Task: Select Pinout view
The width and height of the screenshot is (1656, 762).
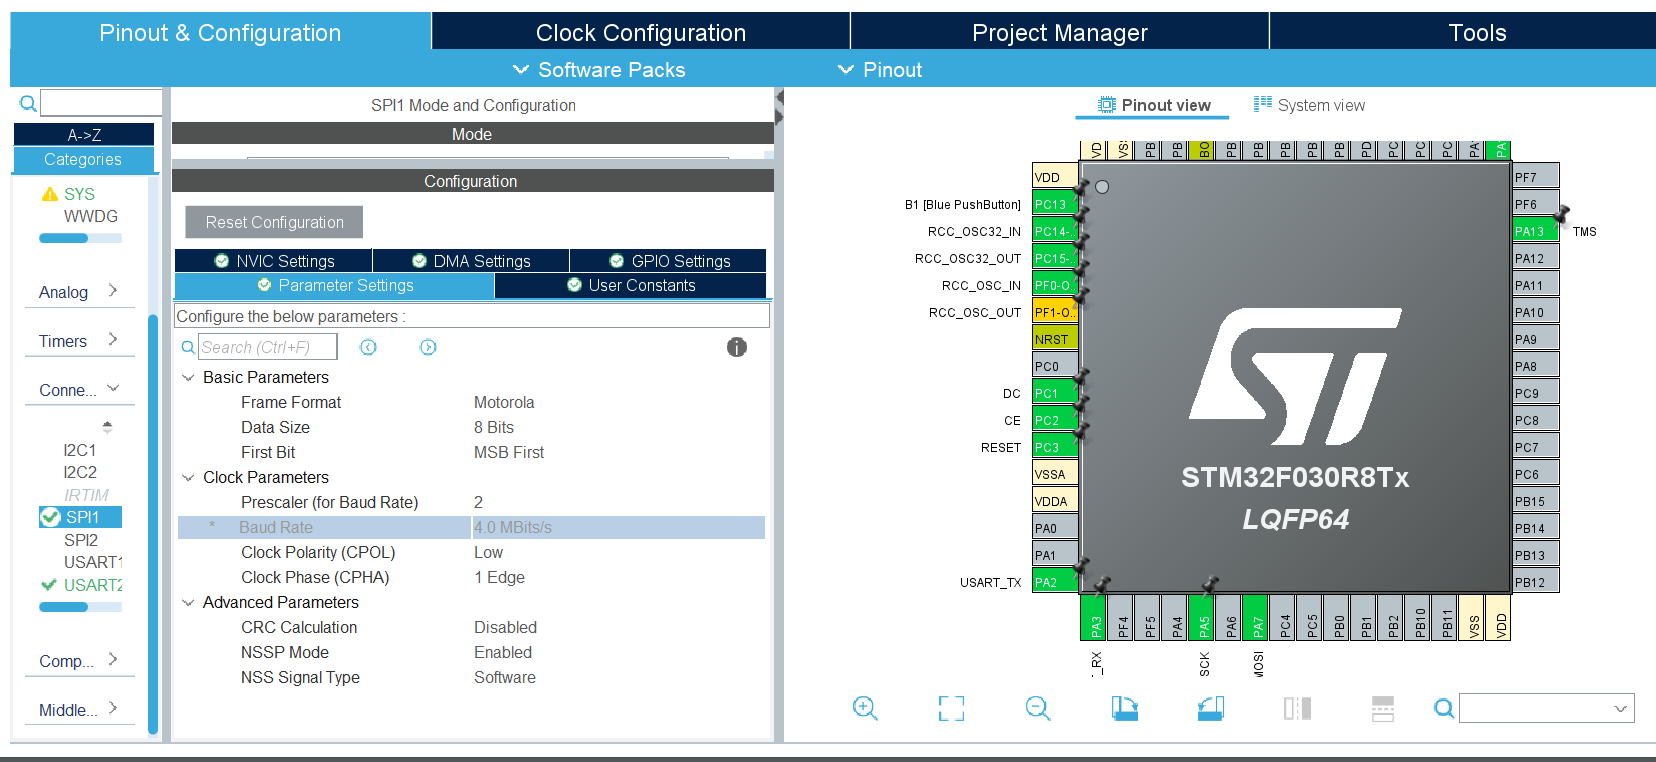Action: tap(1154, 105)
